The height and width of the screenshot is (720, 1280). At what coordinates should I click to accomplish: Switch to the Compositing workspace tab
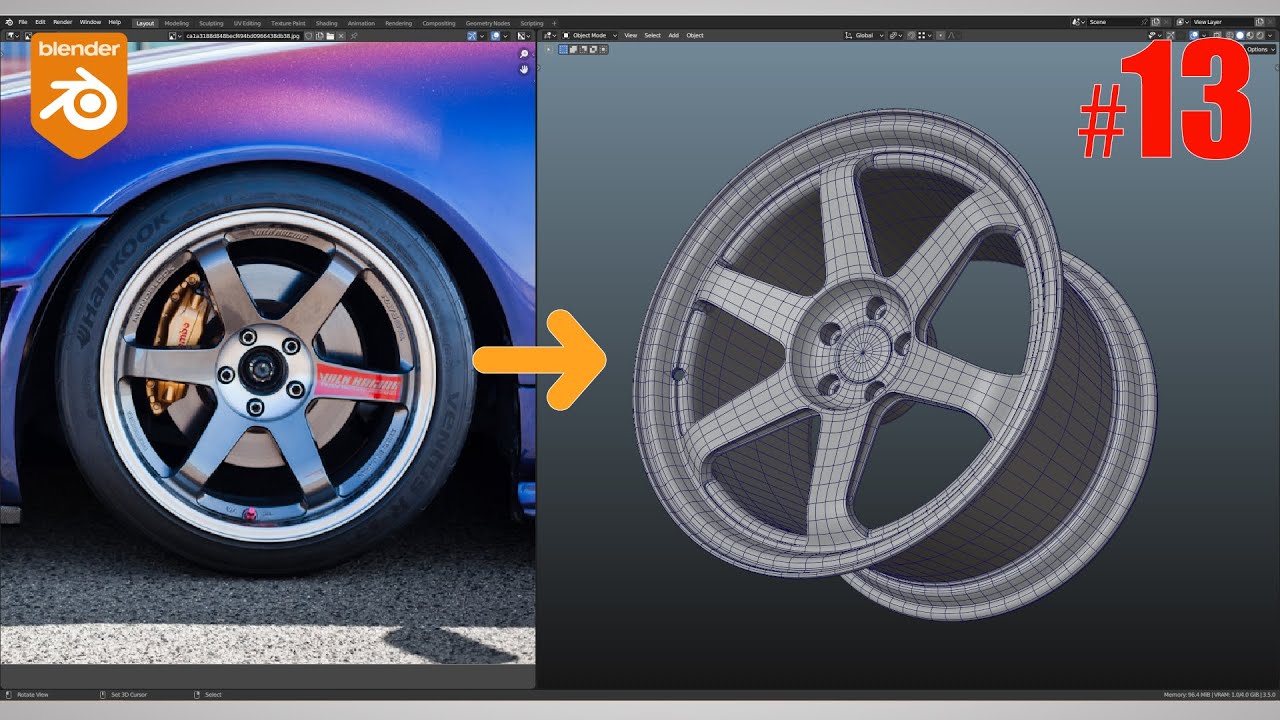439,23
